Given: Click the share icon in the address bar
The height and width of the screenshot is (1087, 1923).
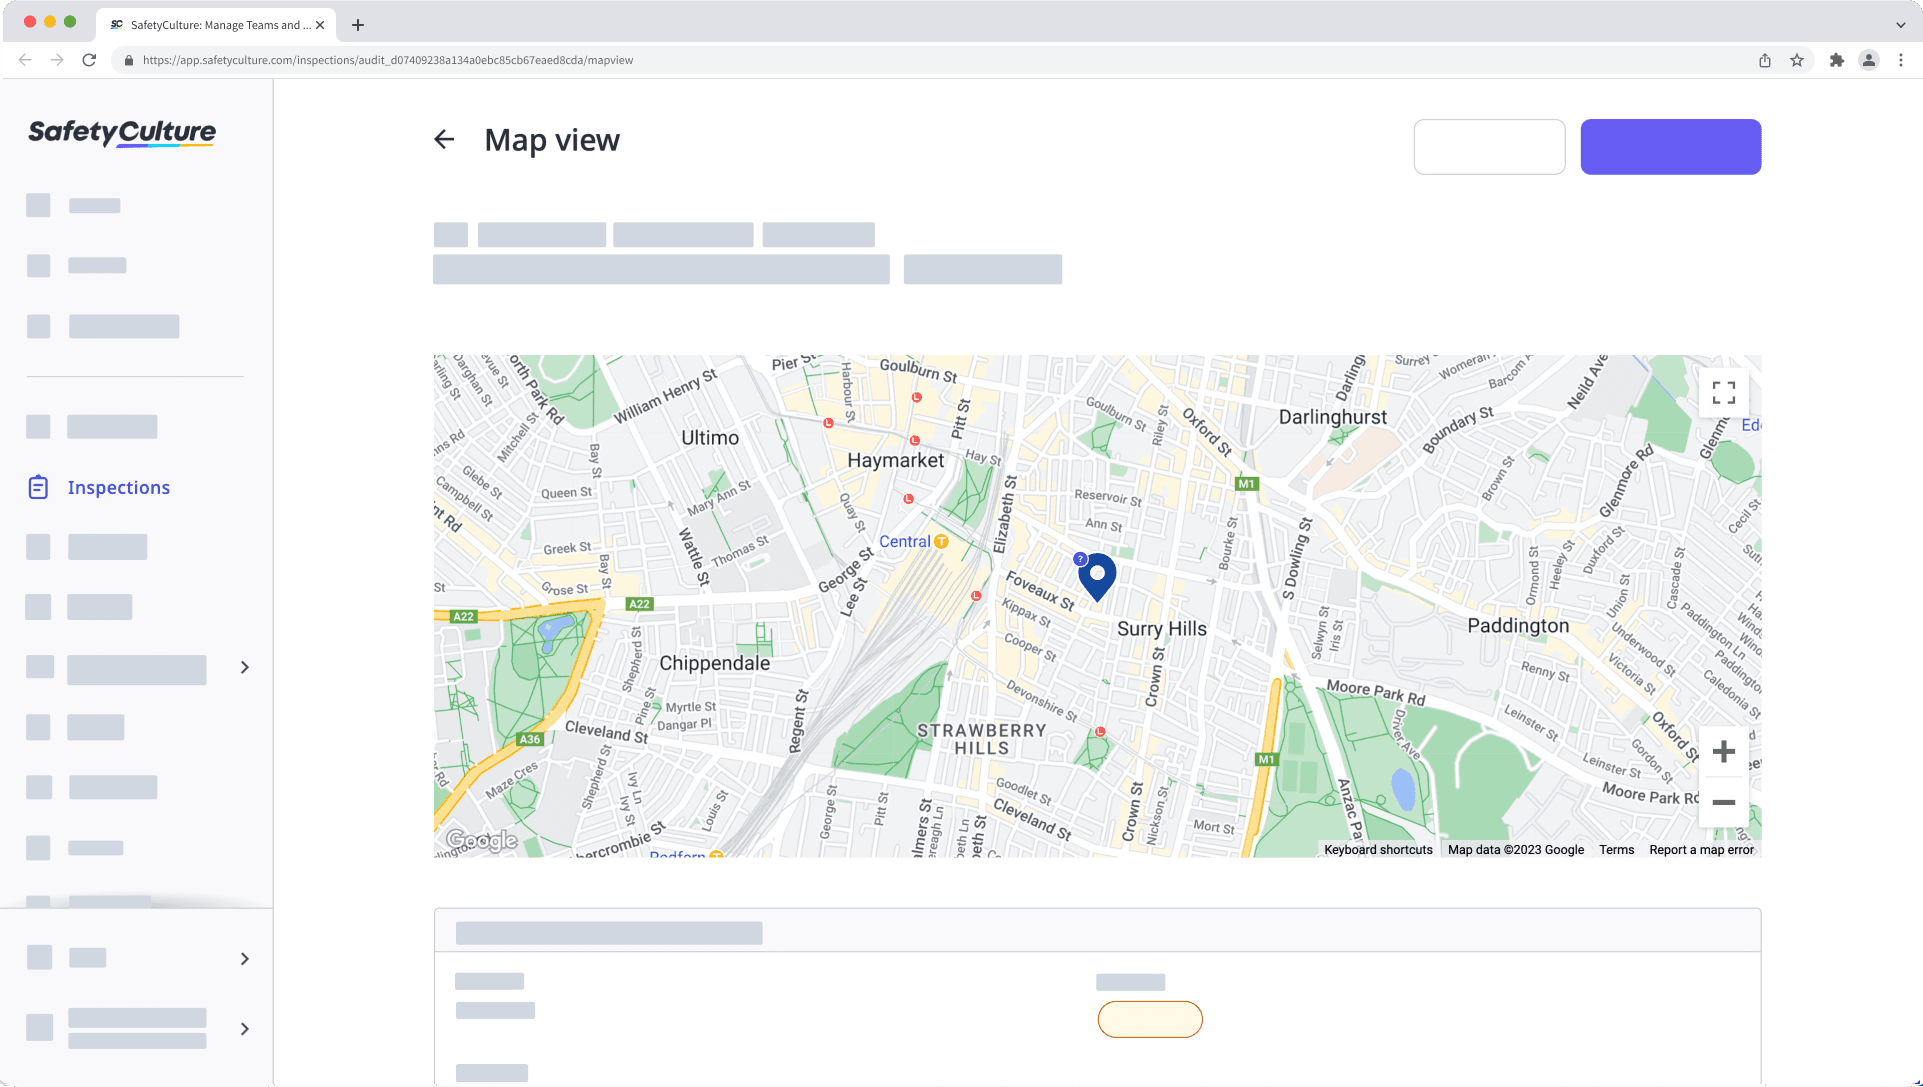Looking at the screenshot, I should 1764,60.
